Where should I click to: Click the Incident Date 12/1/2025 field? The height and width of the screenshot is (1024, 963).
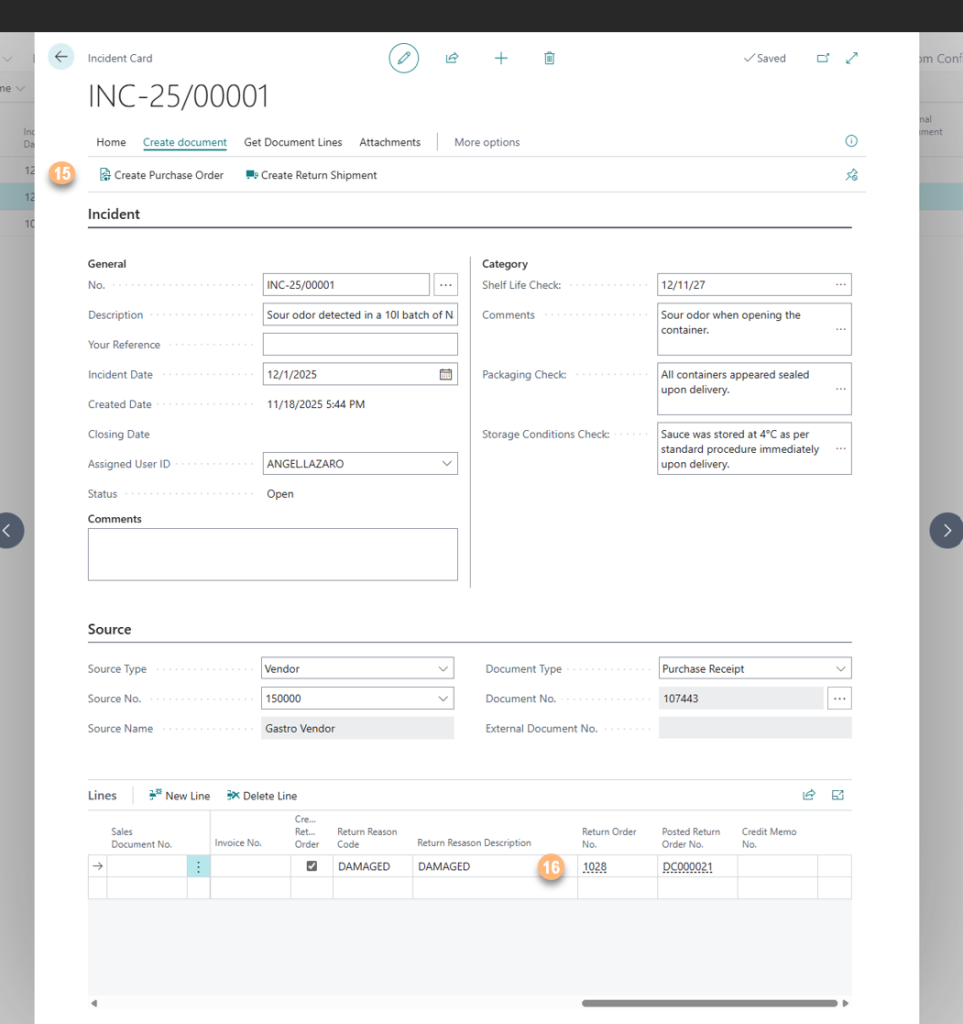pos(360,374)
